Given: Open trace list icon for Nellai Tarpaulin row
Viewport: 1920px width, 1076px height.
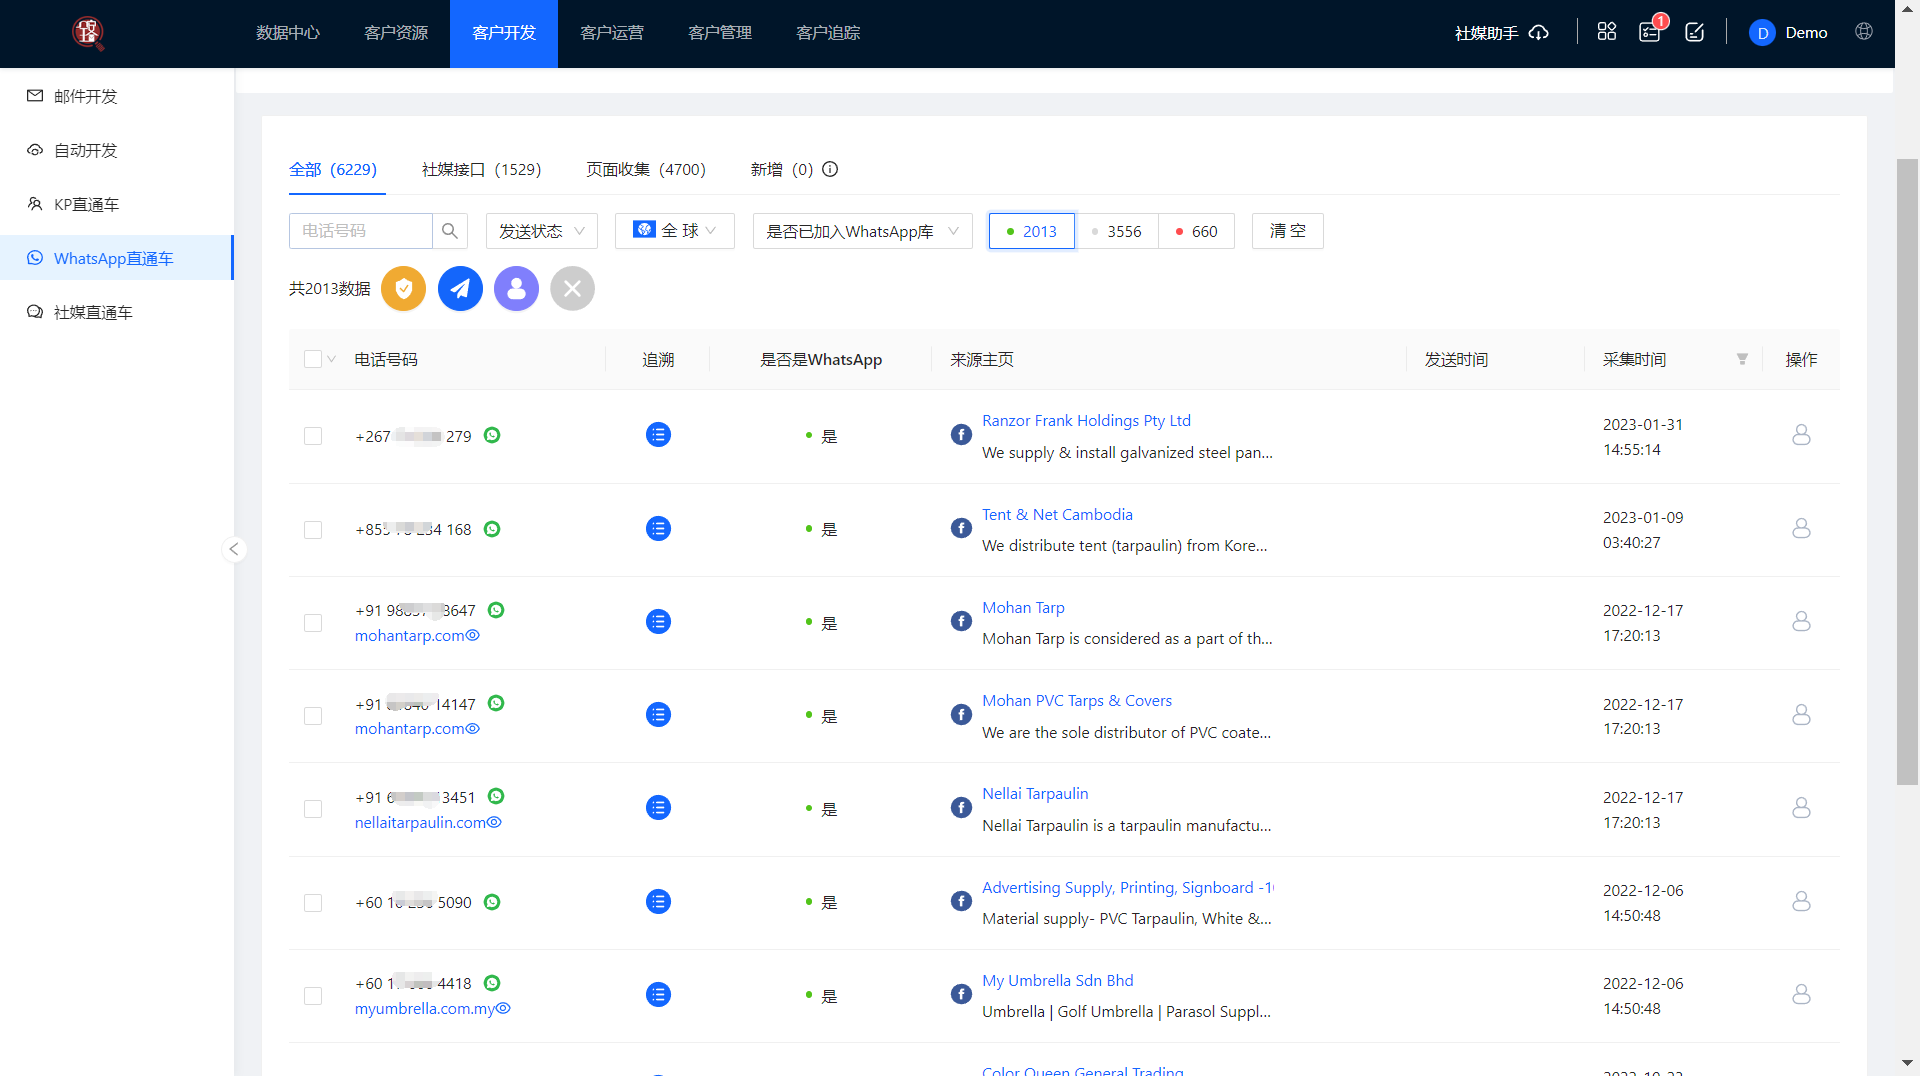Looking at the screenshot, I should pos(658,808).
